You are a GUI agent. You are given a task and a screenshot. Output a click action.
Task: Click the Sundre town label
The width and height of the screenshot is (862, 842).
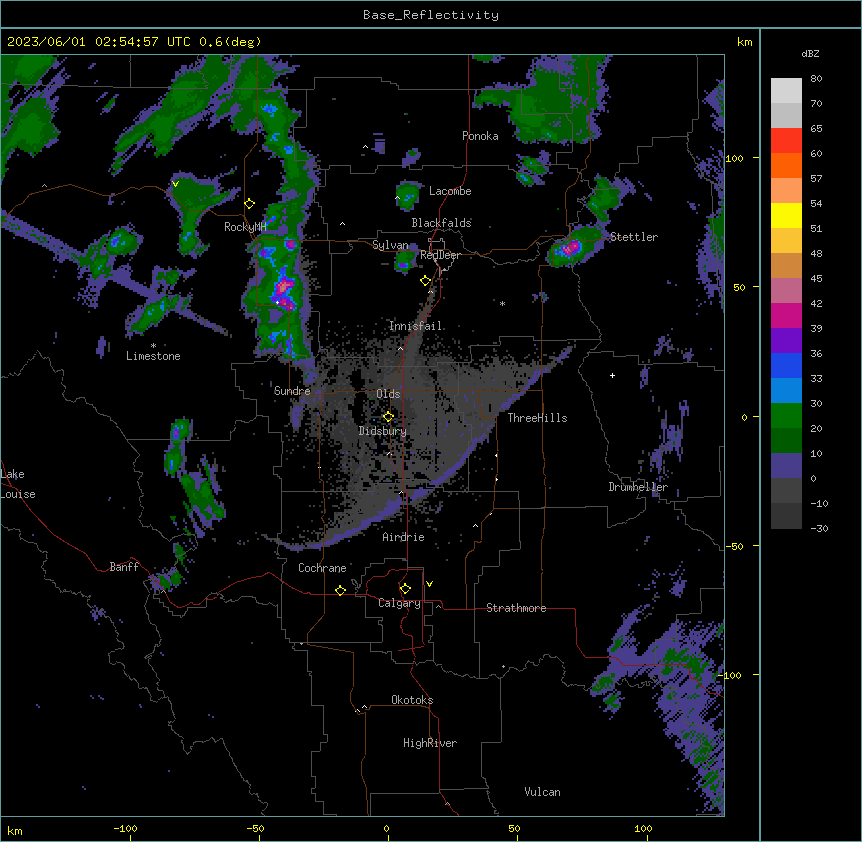292,391
